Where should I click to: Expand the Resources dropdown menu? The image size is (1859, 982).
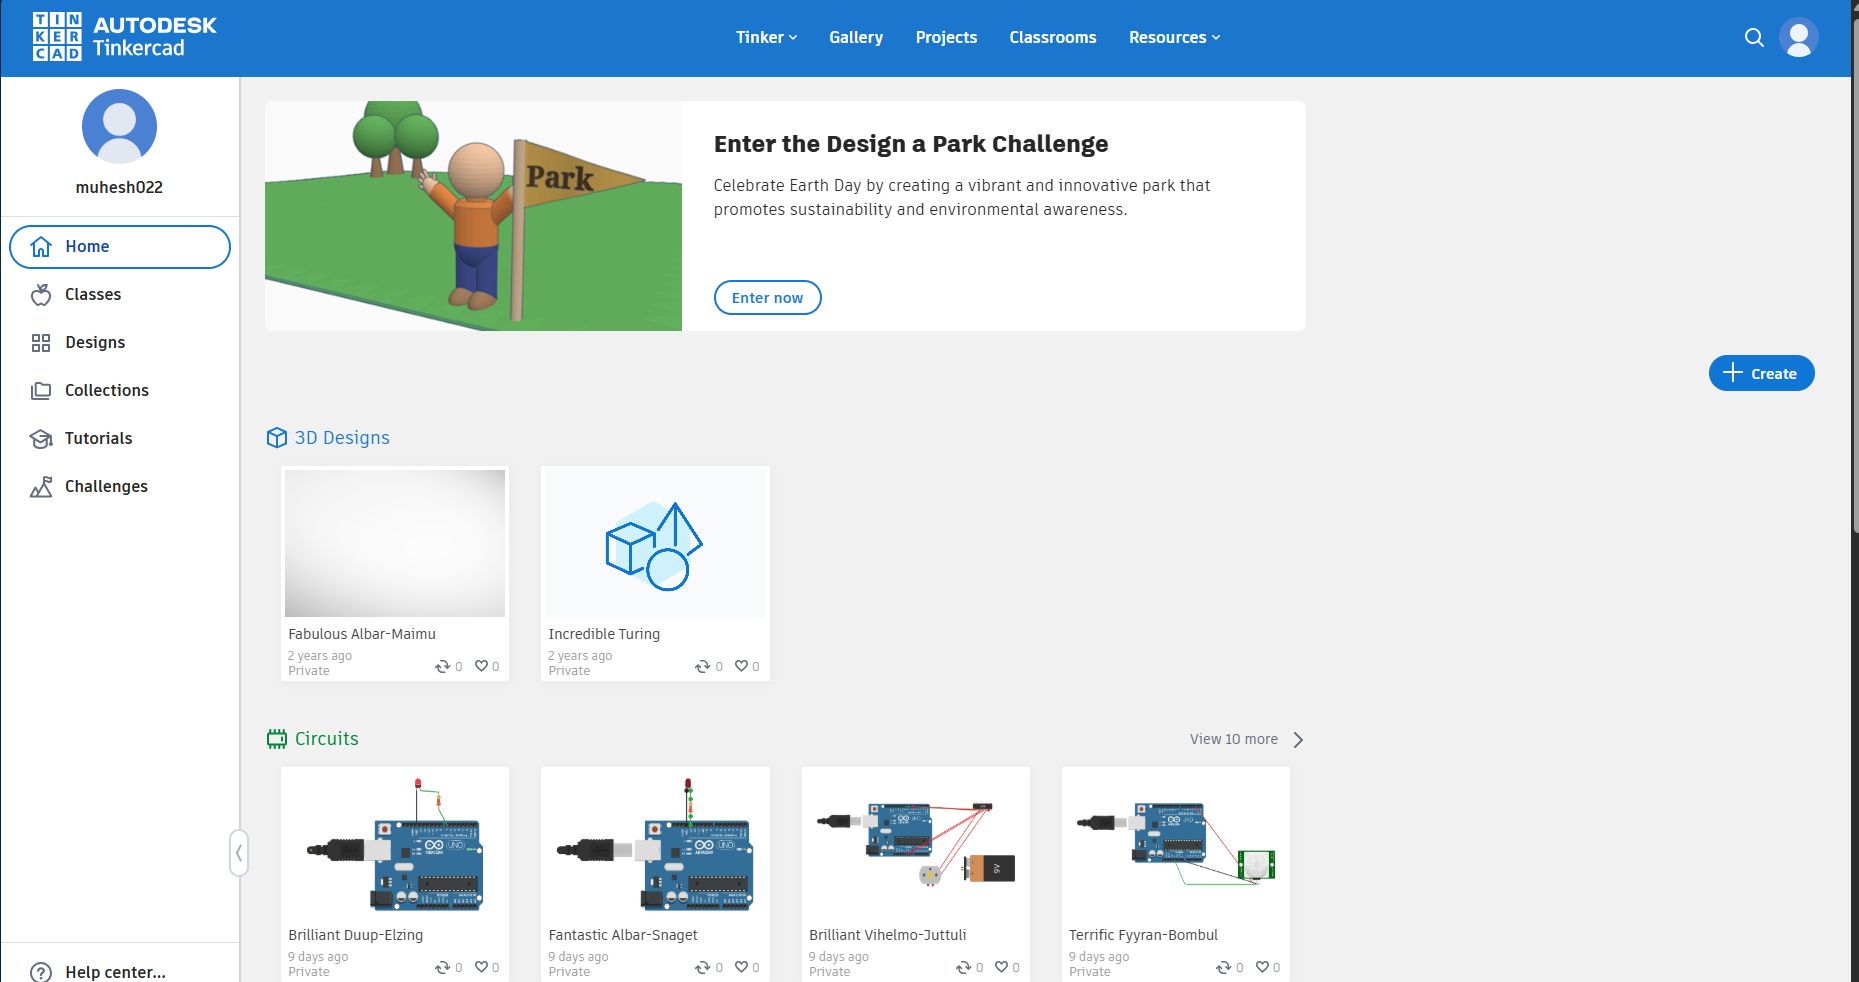[x=1174, y=38]
